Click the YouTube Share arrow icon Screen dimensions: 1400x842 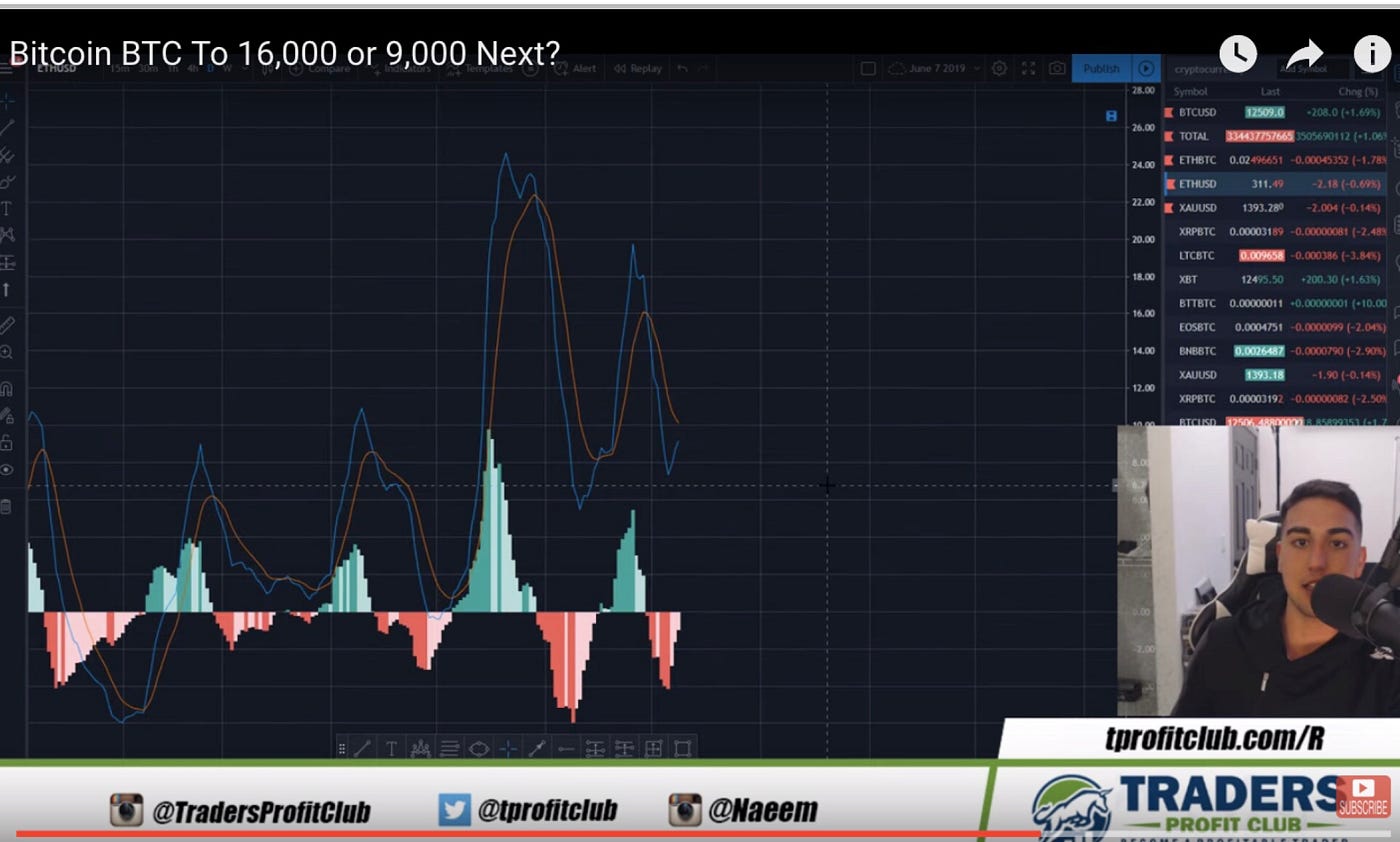pos(1304,53)
